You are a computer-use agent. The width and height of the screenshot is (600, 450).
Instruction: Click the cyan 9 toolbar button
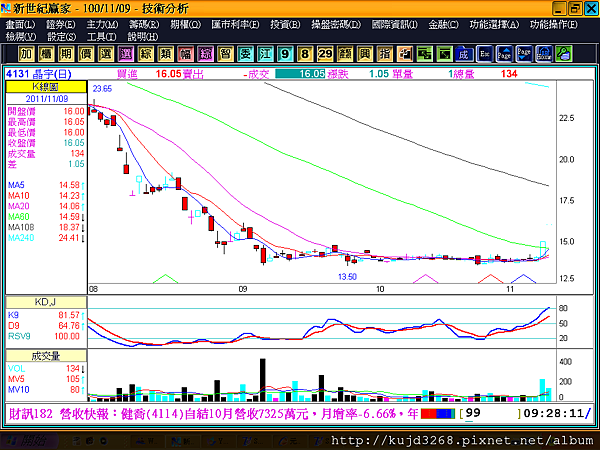coord(285,54)
